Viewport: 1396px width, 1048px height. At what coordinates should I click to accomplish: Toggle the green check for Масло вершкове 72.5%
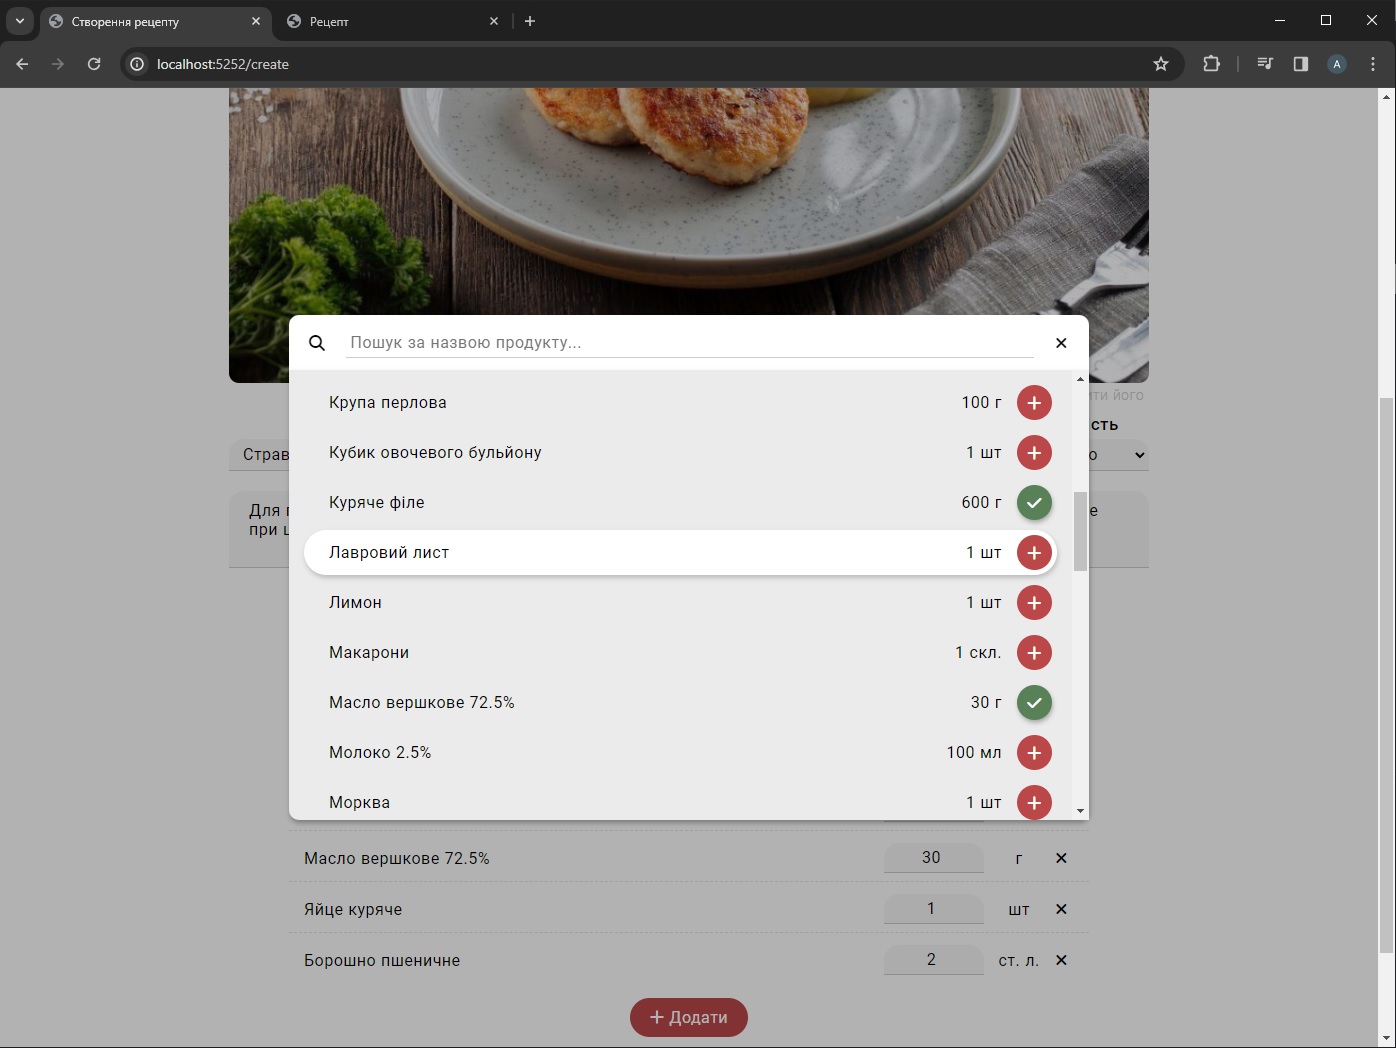[x=1034, y=703]
